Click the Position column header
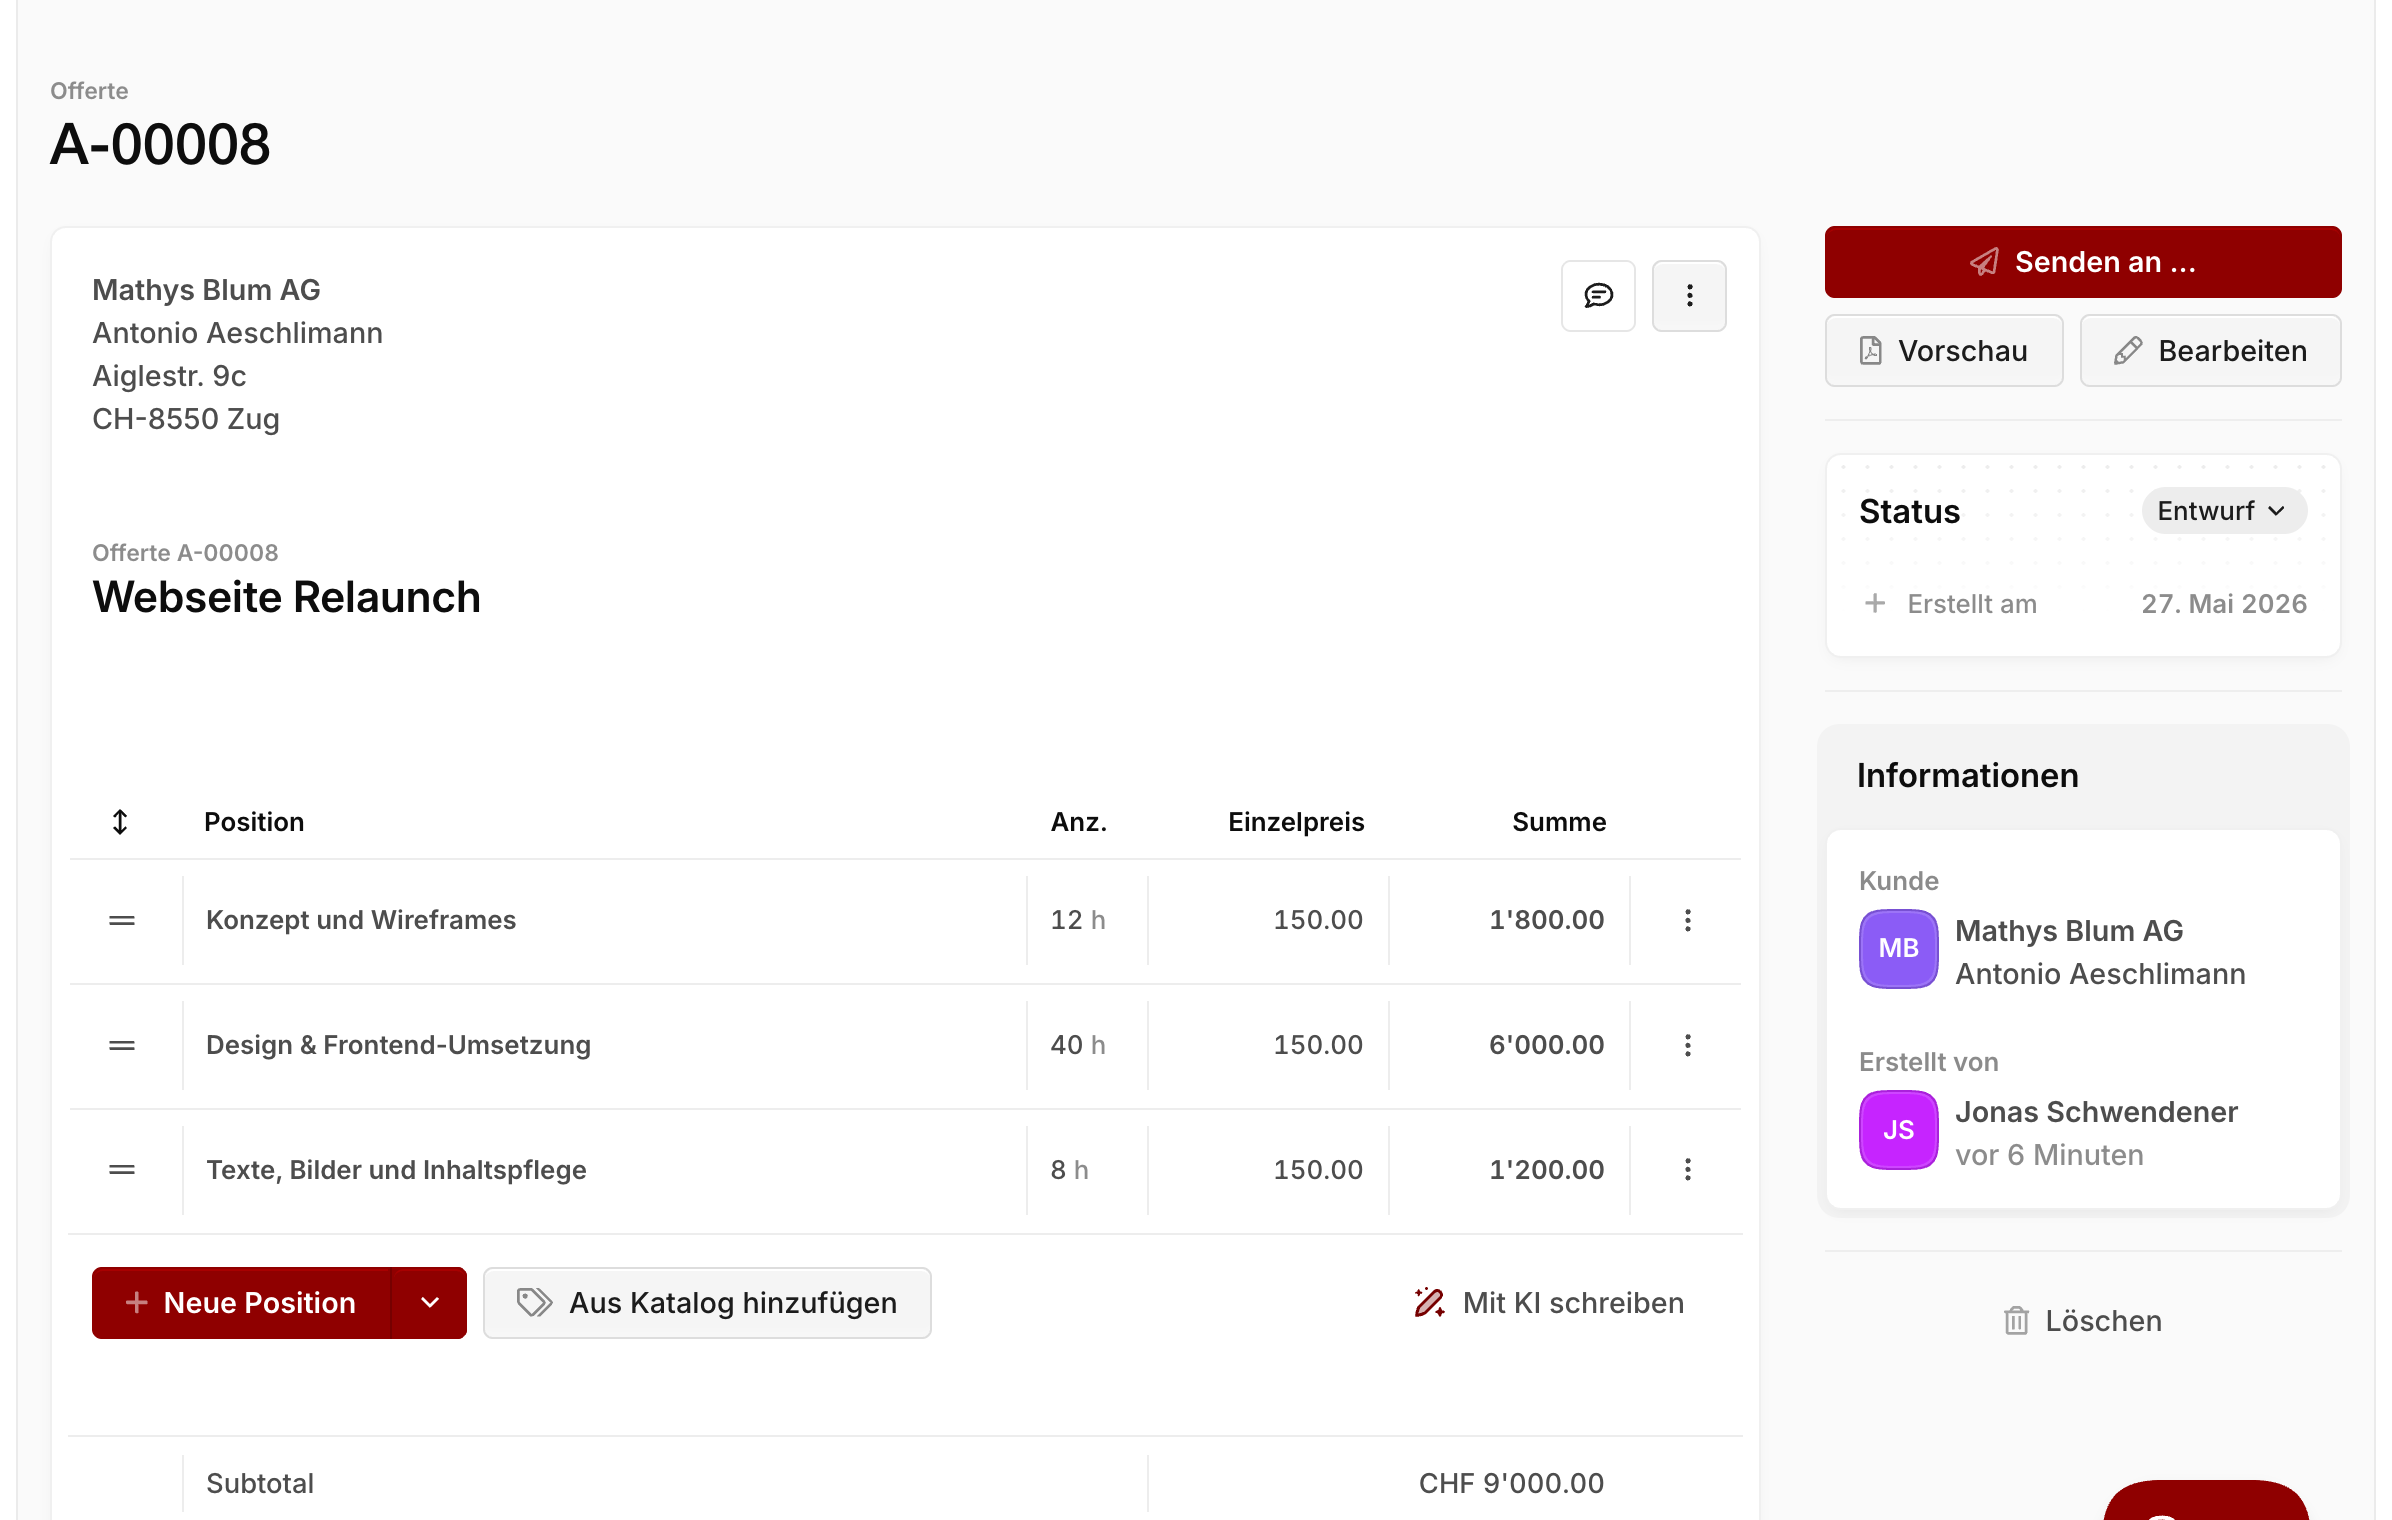The width and height of the screenshot is (2392, 1520). coord(254,822)
